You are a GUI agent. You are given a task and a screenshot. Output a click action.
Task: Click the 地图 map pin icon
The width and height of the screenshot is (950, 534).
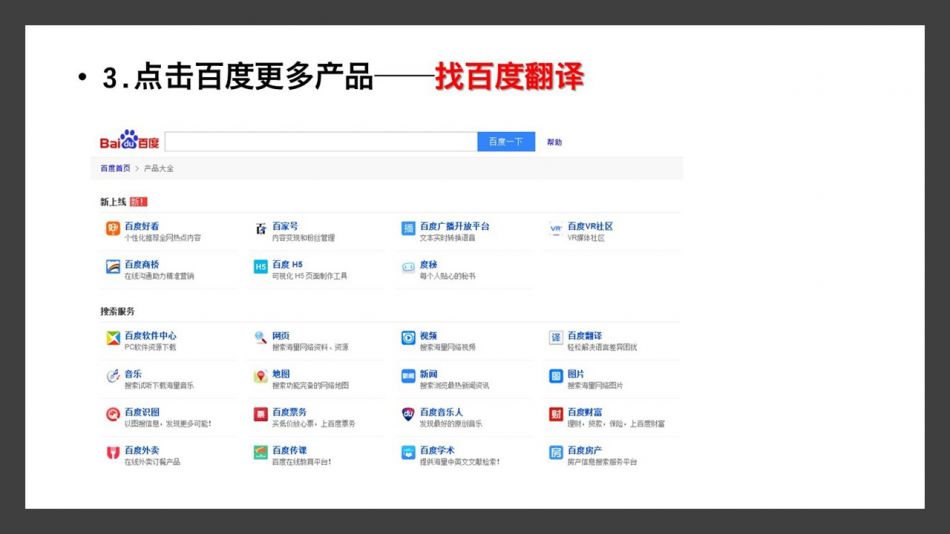(x=260, y=376)
